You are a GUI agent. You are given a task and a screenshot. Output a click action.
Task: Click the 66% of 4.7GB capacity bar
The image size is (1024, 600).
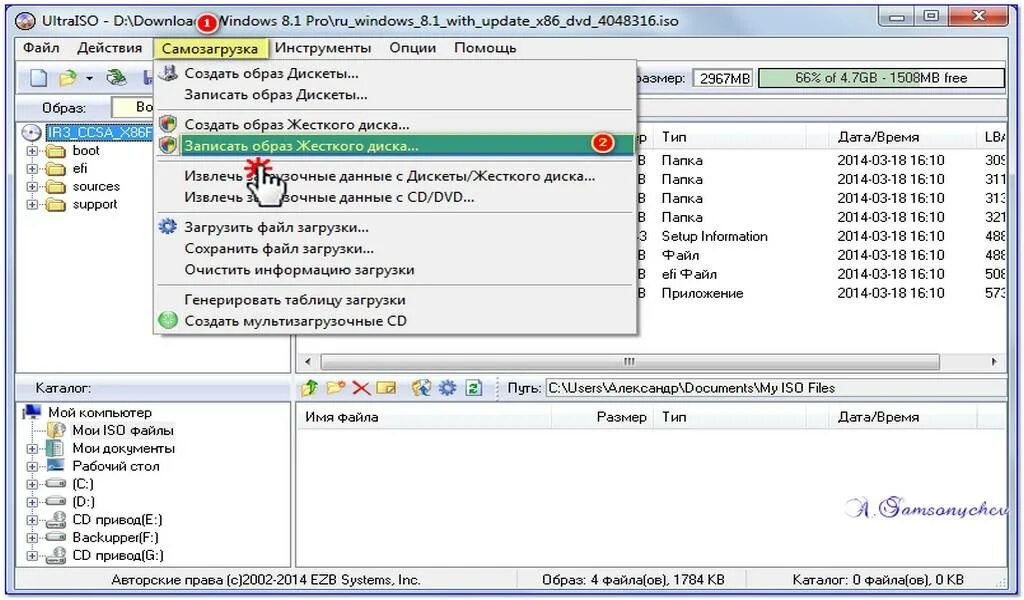pos(881,78)
